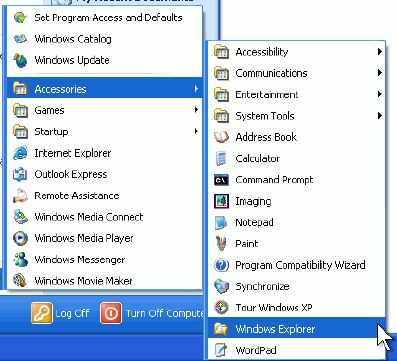Click the Tour Windows XP icon
The image size is (397, 361).
[x=221, y=308]
